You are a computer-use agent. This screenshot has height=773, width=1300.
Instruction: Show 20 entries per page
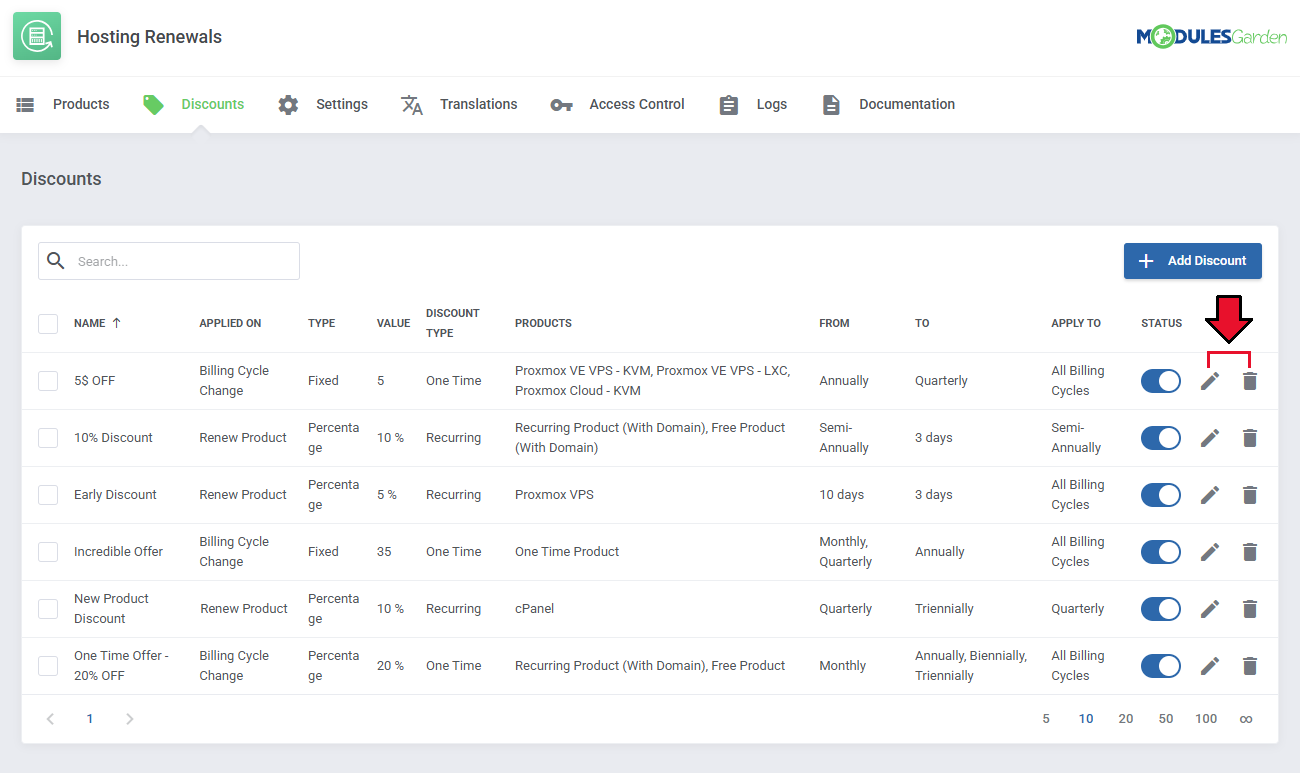[x=1126, y=719]
